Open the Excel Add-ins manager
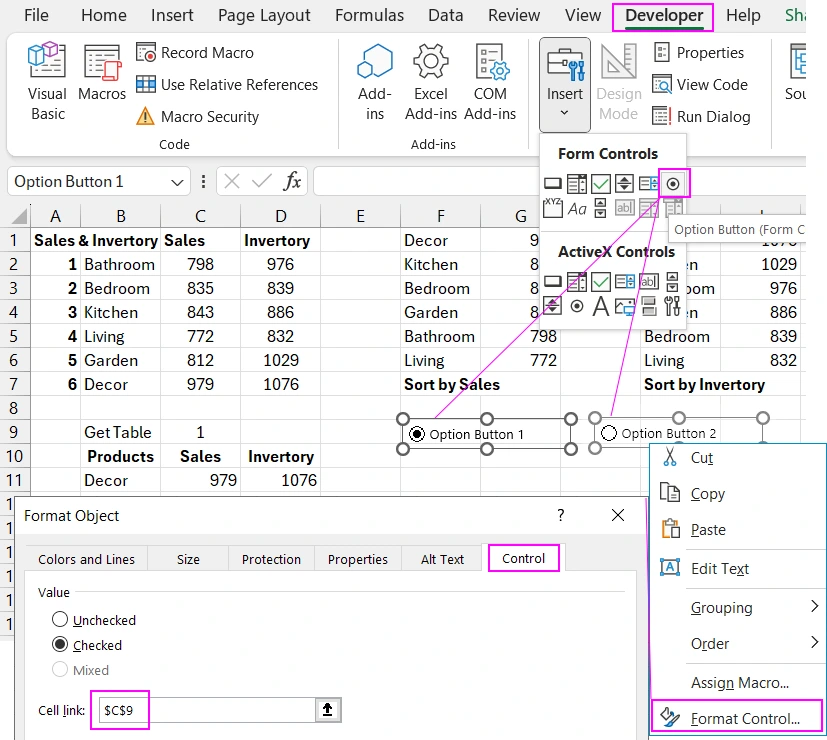Screen dimensions: 827x740 point(430,82)
